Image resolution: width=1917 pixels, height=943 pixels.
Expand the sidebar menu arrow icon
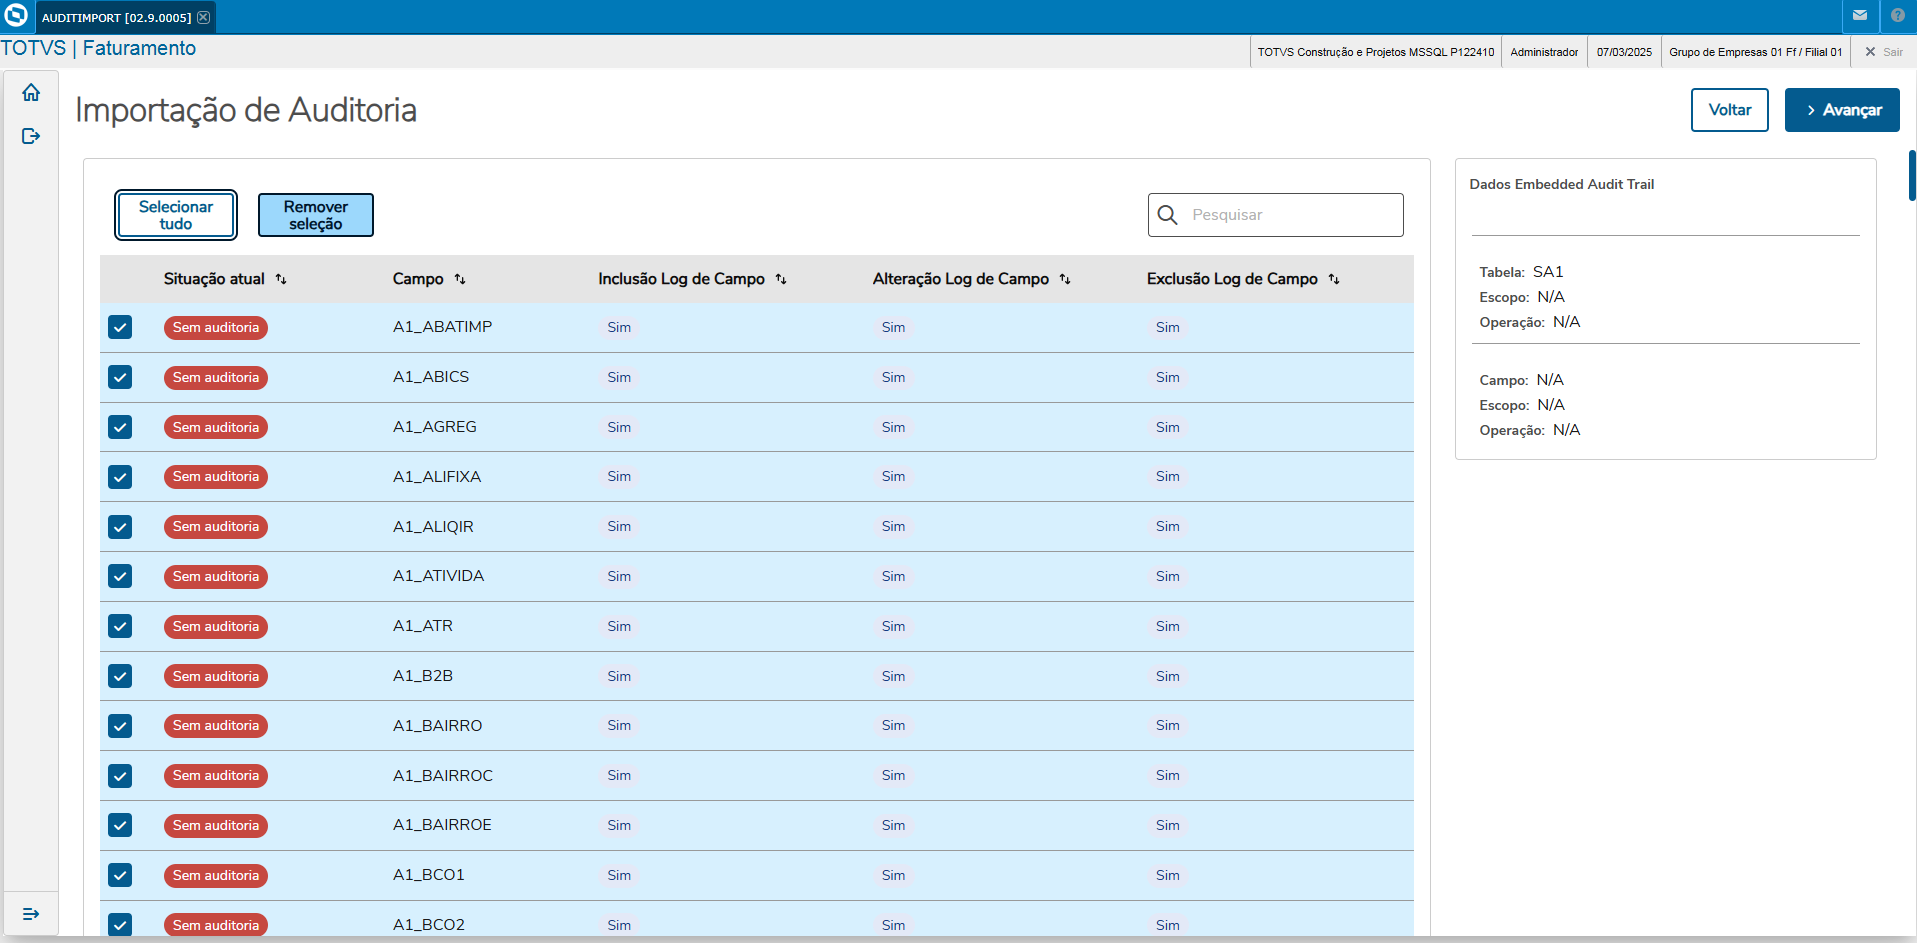(31, 914)
